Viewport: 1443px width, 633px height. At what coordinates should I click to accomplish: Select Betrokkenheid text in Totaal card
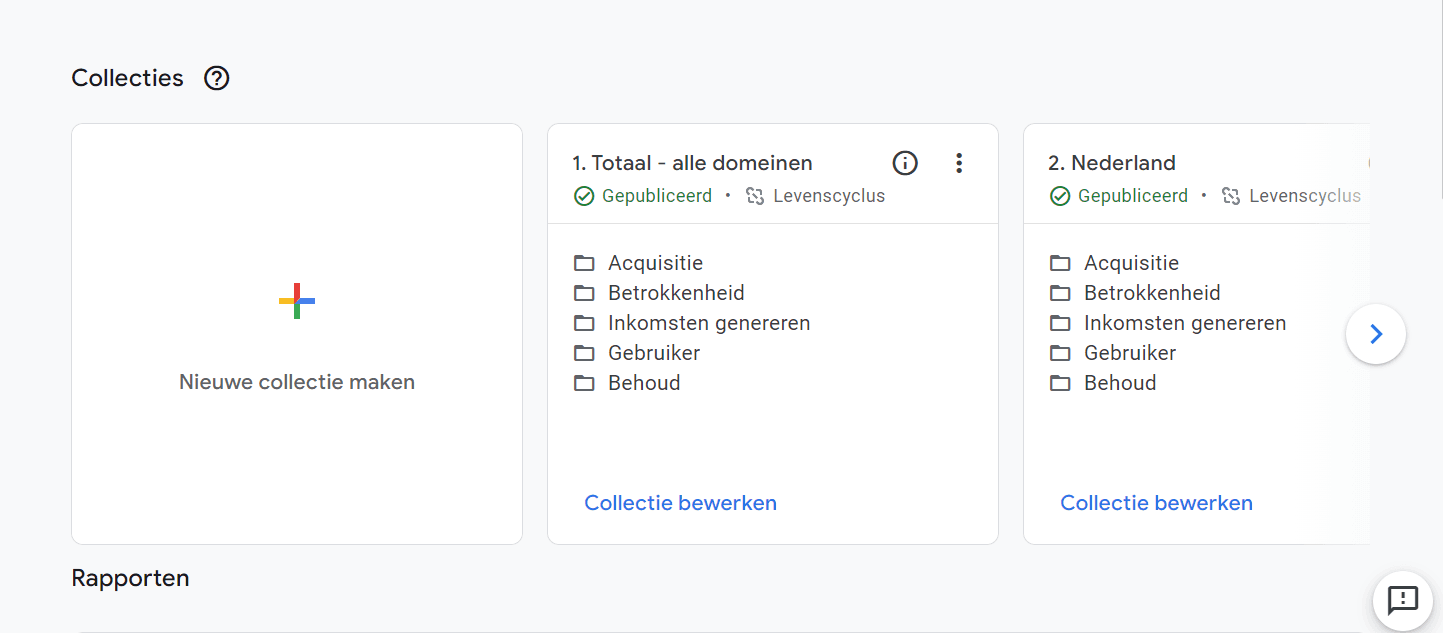click(676, 293)
